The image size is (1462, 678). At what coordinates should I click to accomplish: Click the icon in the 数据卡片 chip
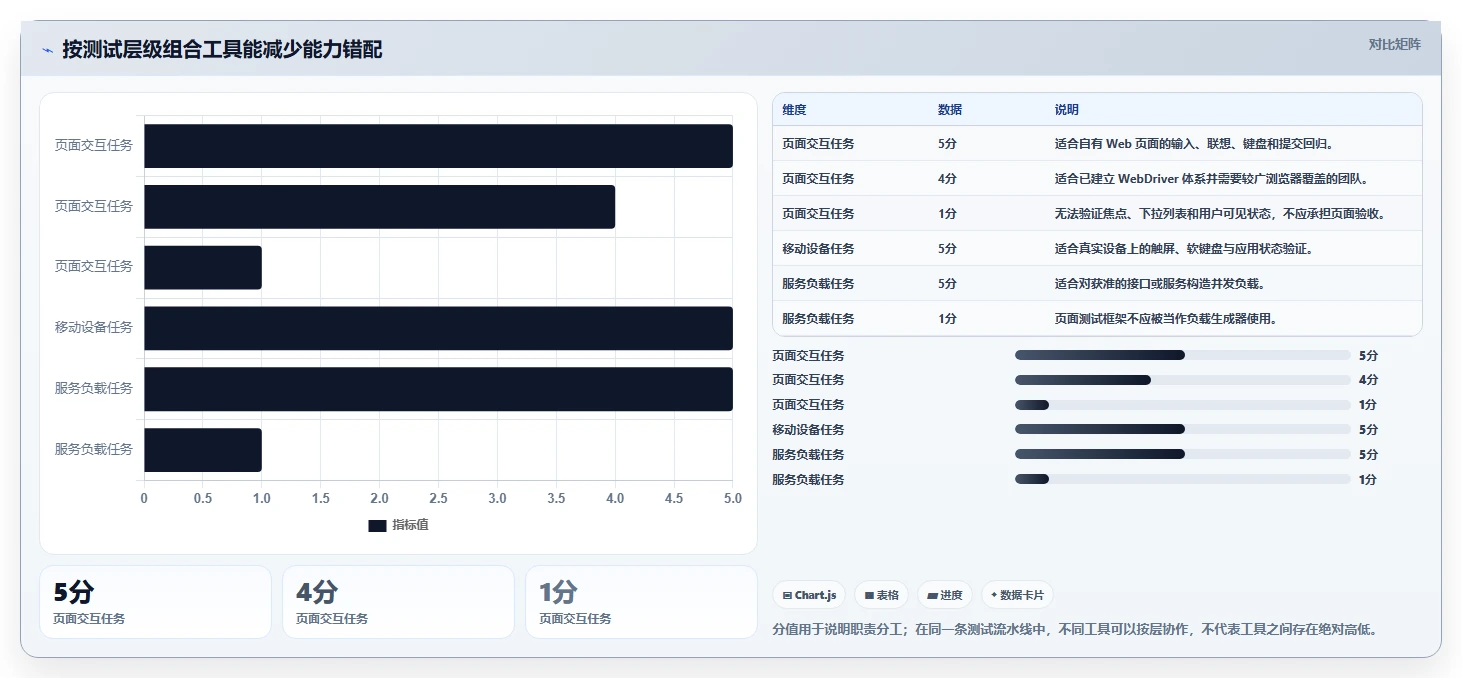[993, 595]
